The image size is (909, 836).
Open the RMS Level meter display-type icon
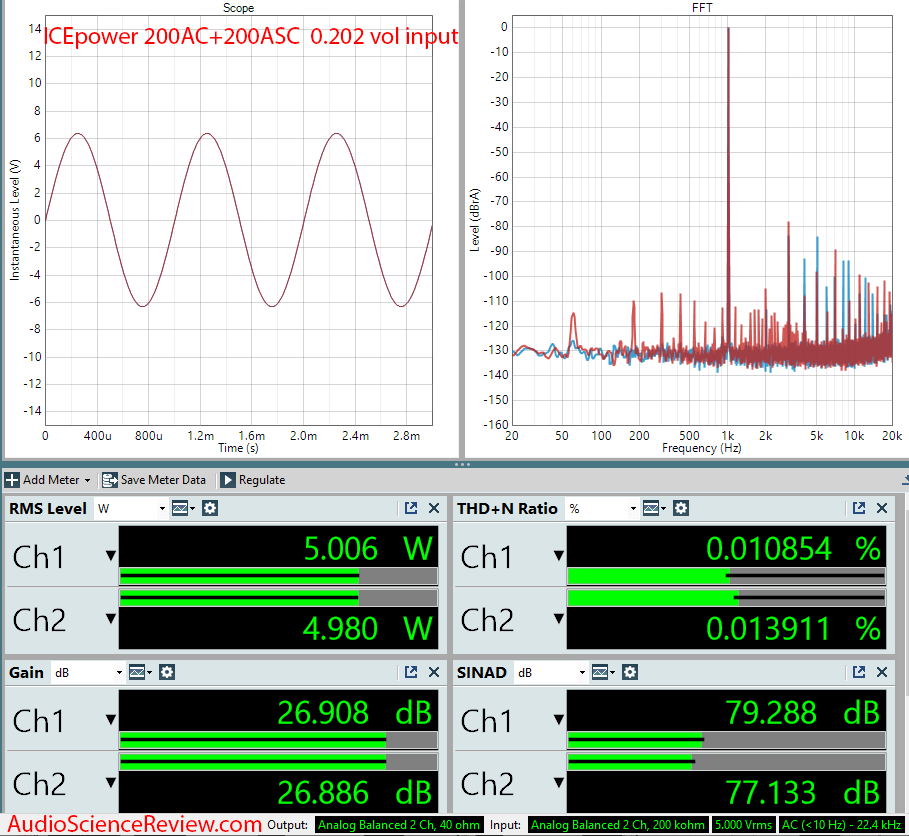183,508
